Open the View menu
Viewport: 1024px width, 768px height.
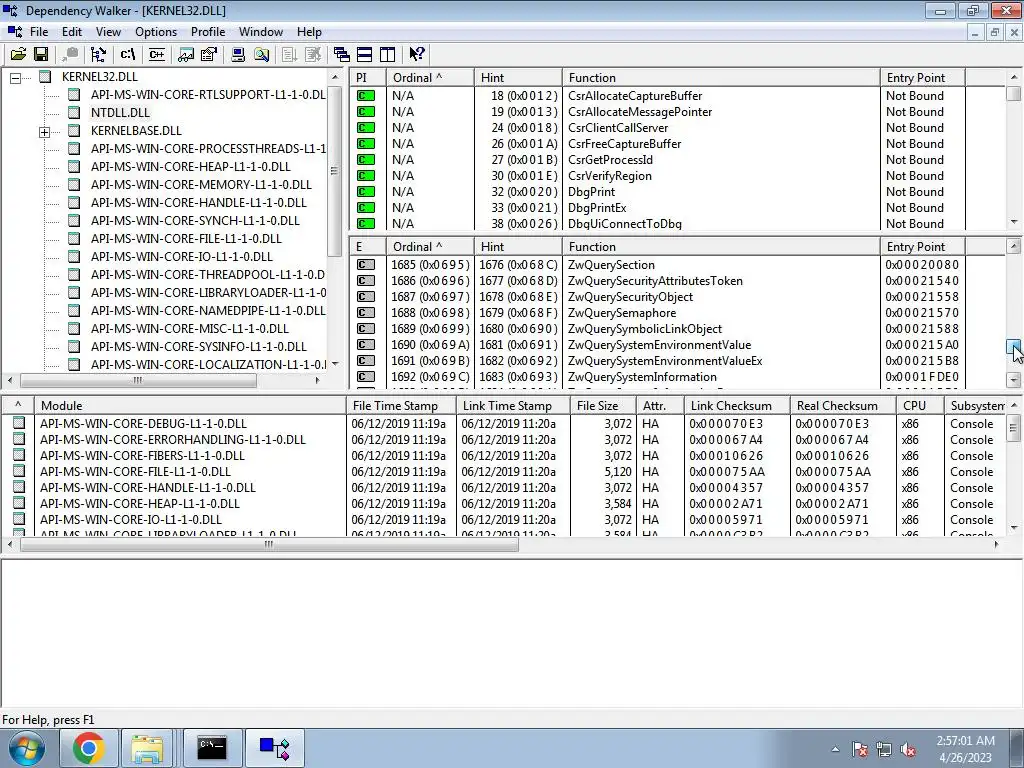108,31
